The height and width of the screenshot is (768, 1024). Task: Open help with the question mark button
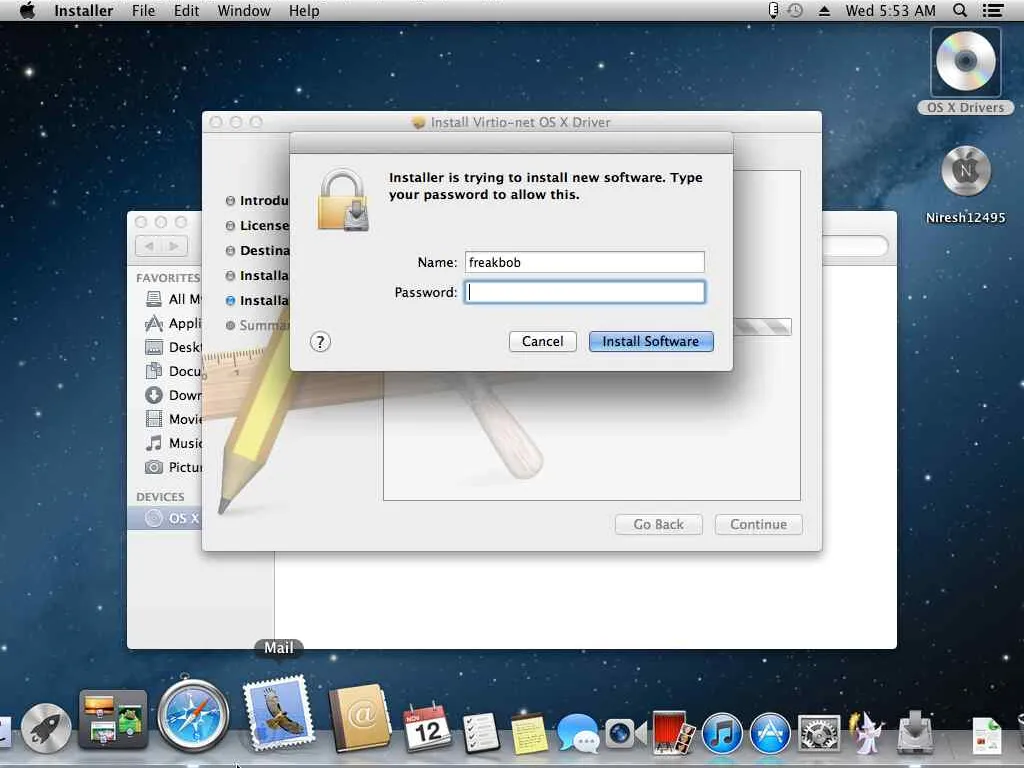(x=320, y=342)
